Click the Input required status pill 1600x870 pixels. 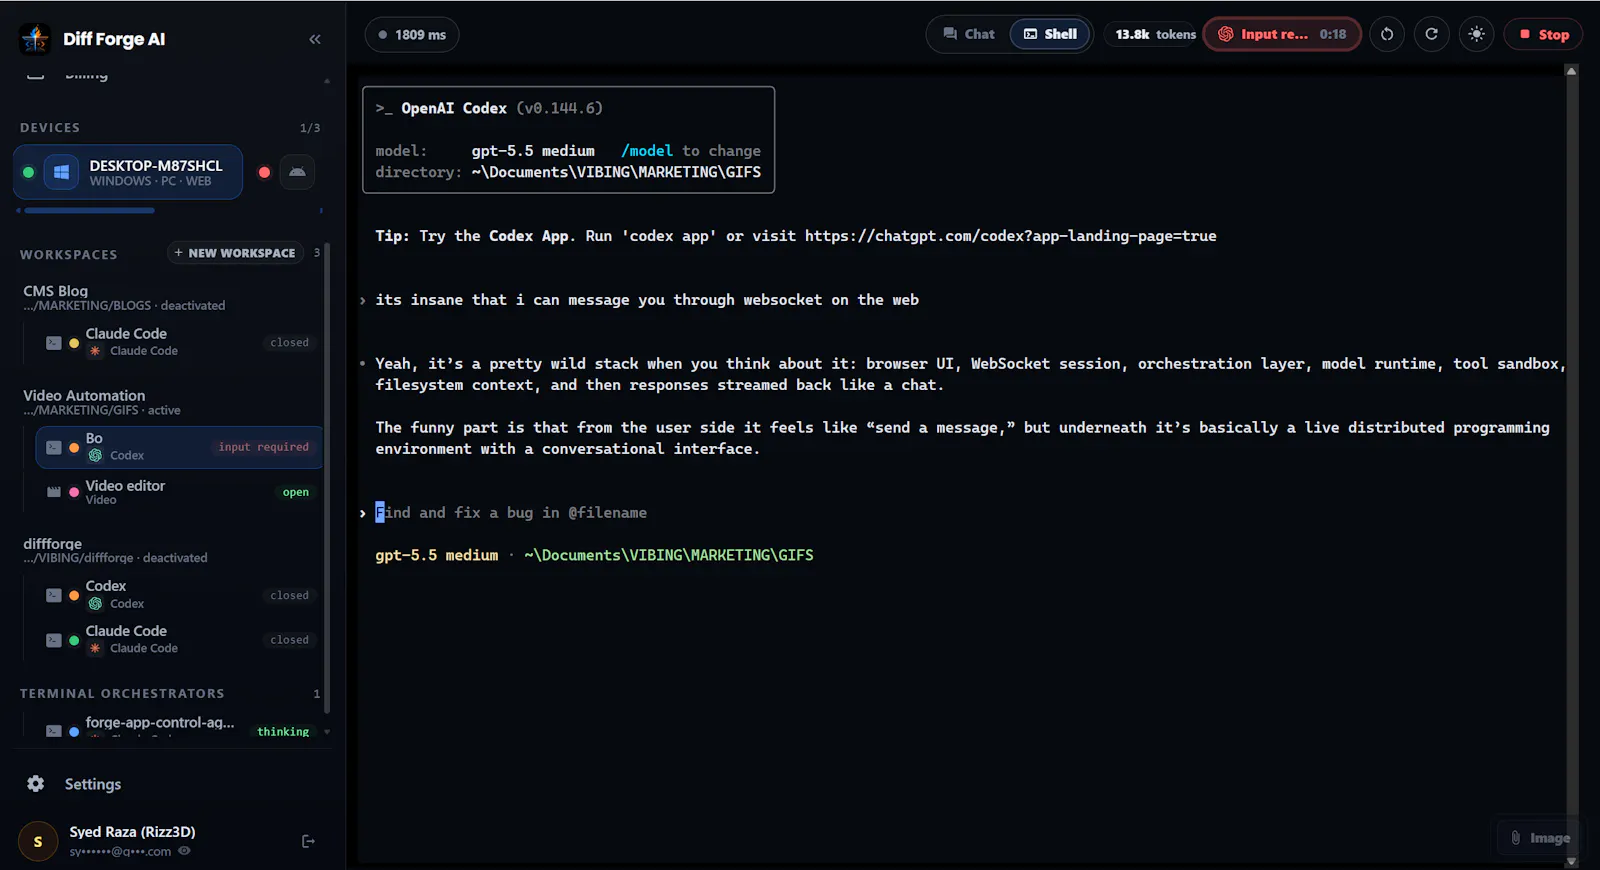tap(1282, 34)
